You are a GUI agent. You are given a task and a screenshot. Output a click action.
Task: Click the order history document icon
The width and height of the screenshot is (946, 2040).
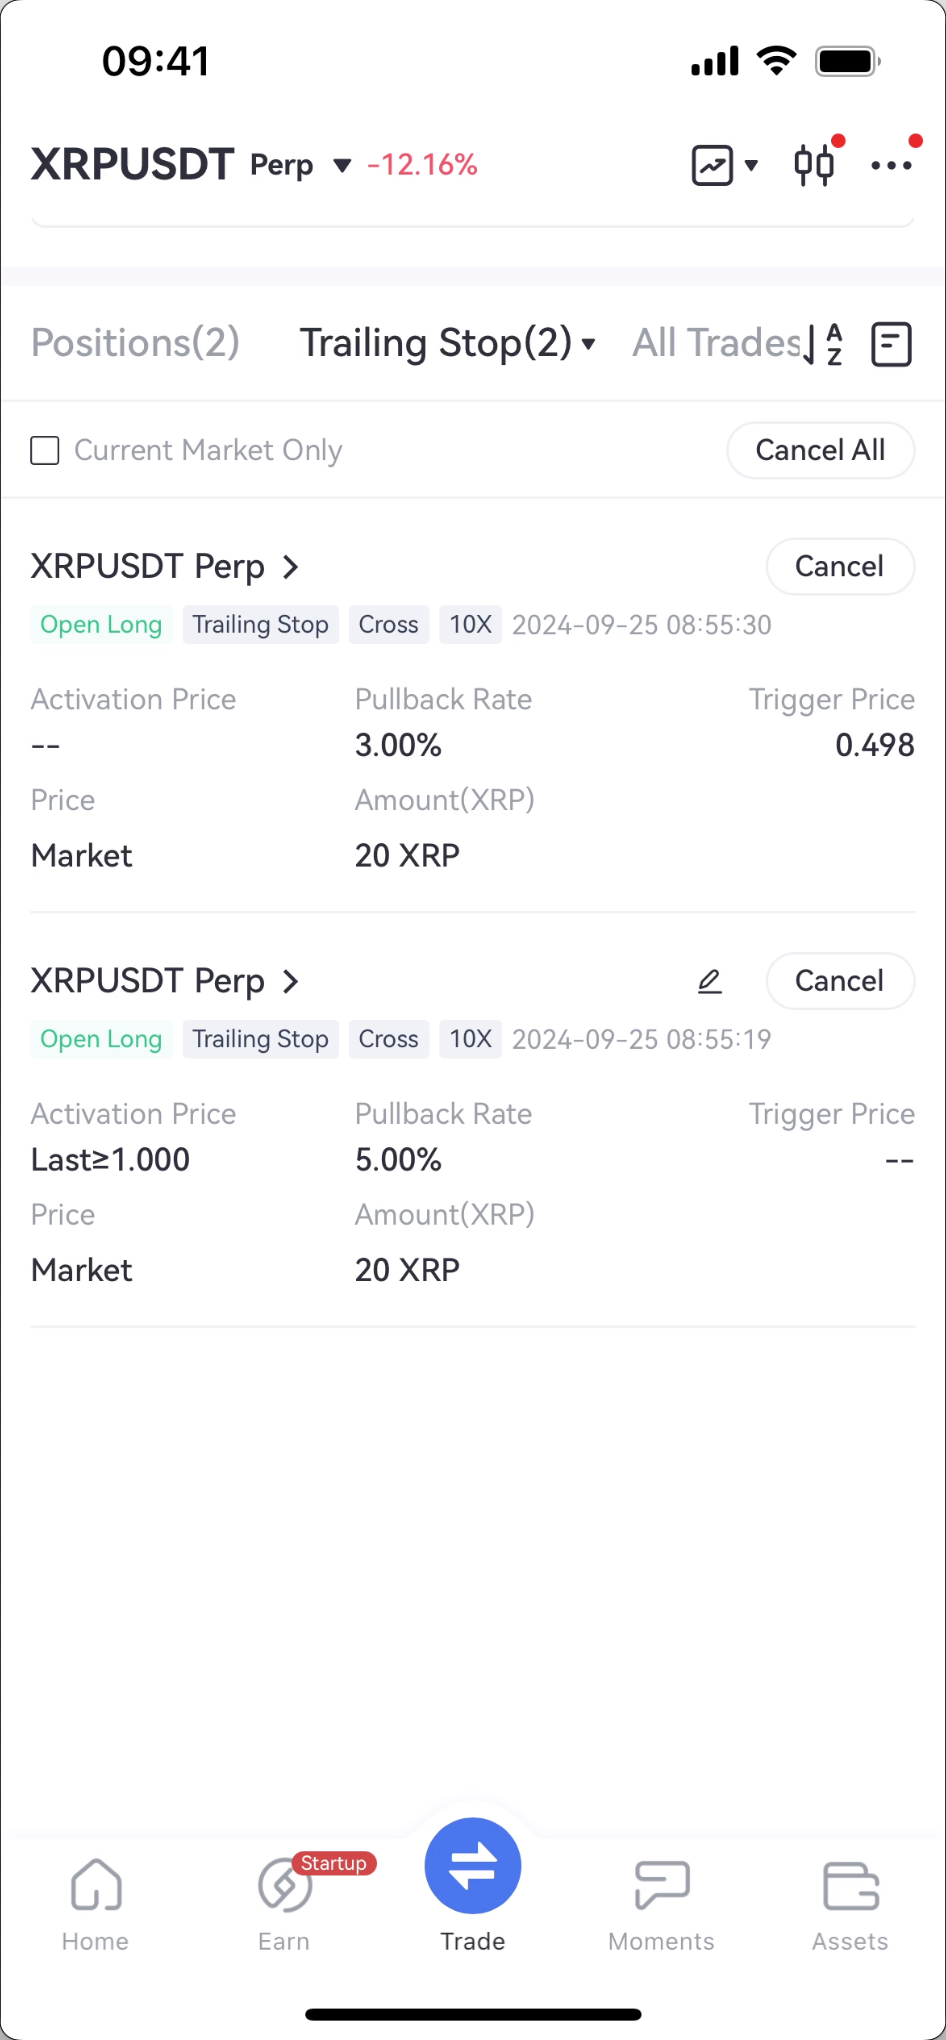coord(891,345)
